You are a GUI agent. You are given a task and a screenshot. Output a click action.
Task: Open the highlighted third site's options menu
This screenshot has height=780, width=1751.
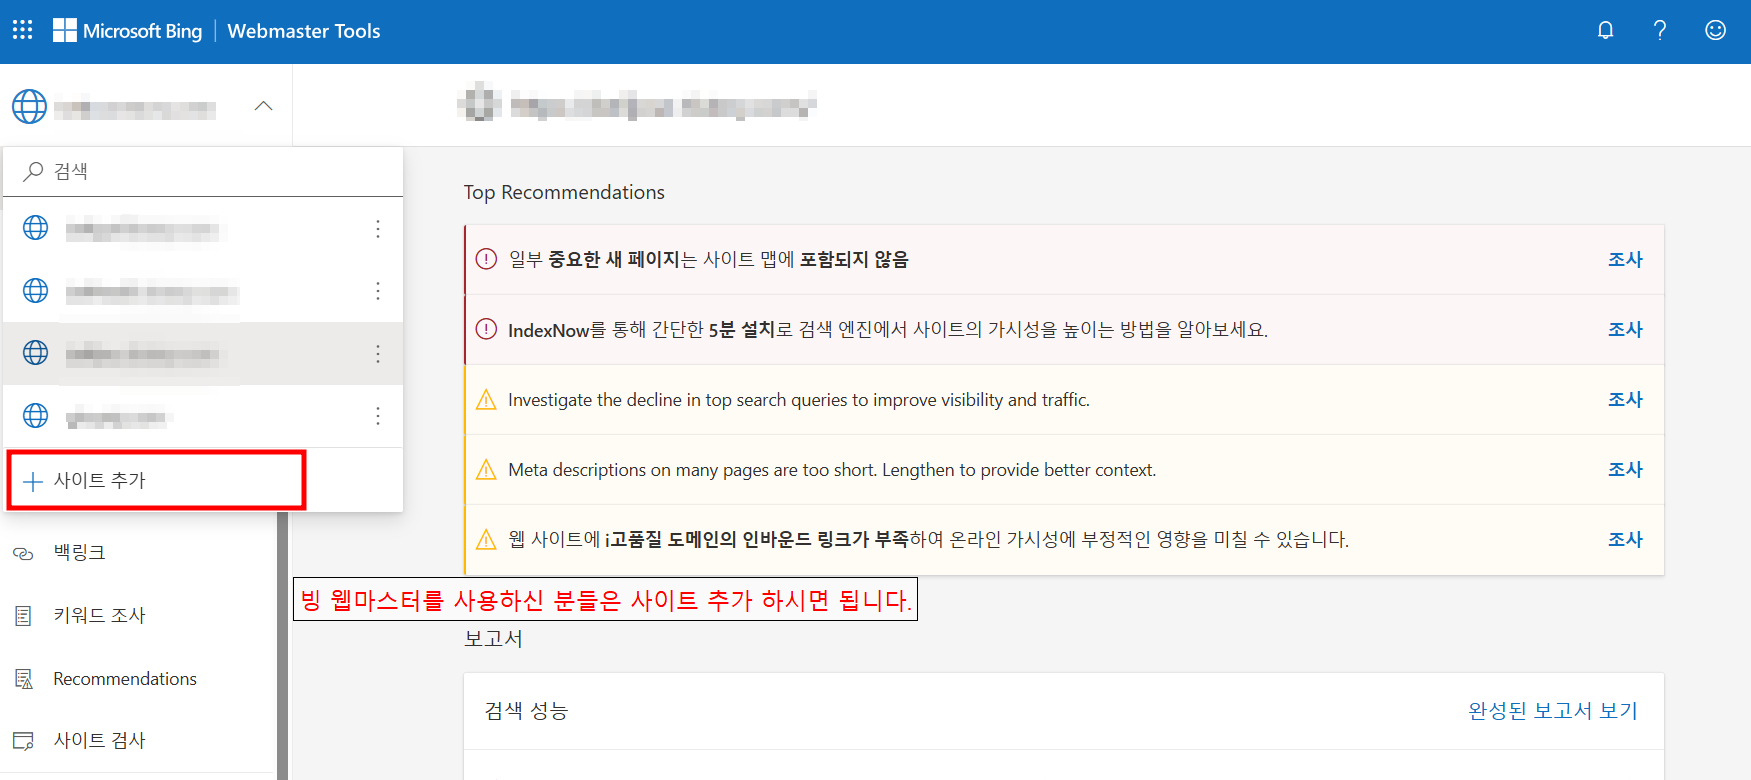[378, 353]
